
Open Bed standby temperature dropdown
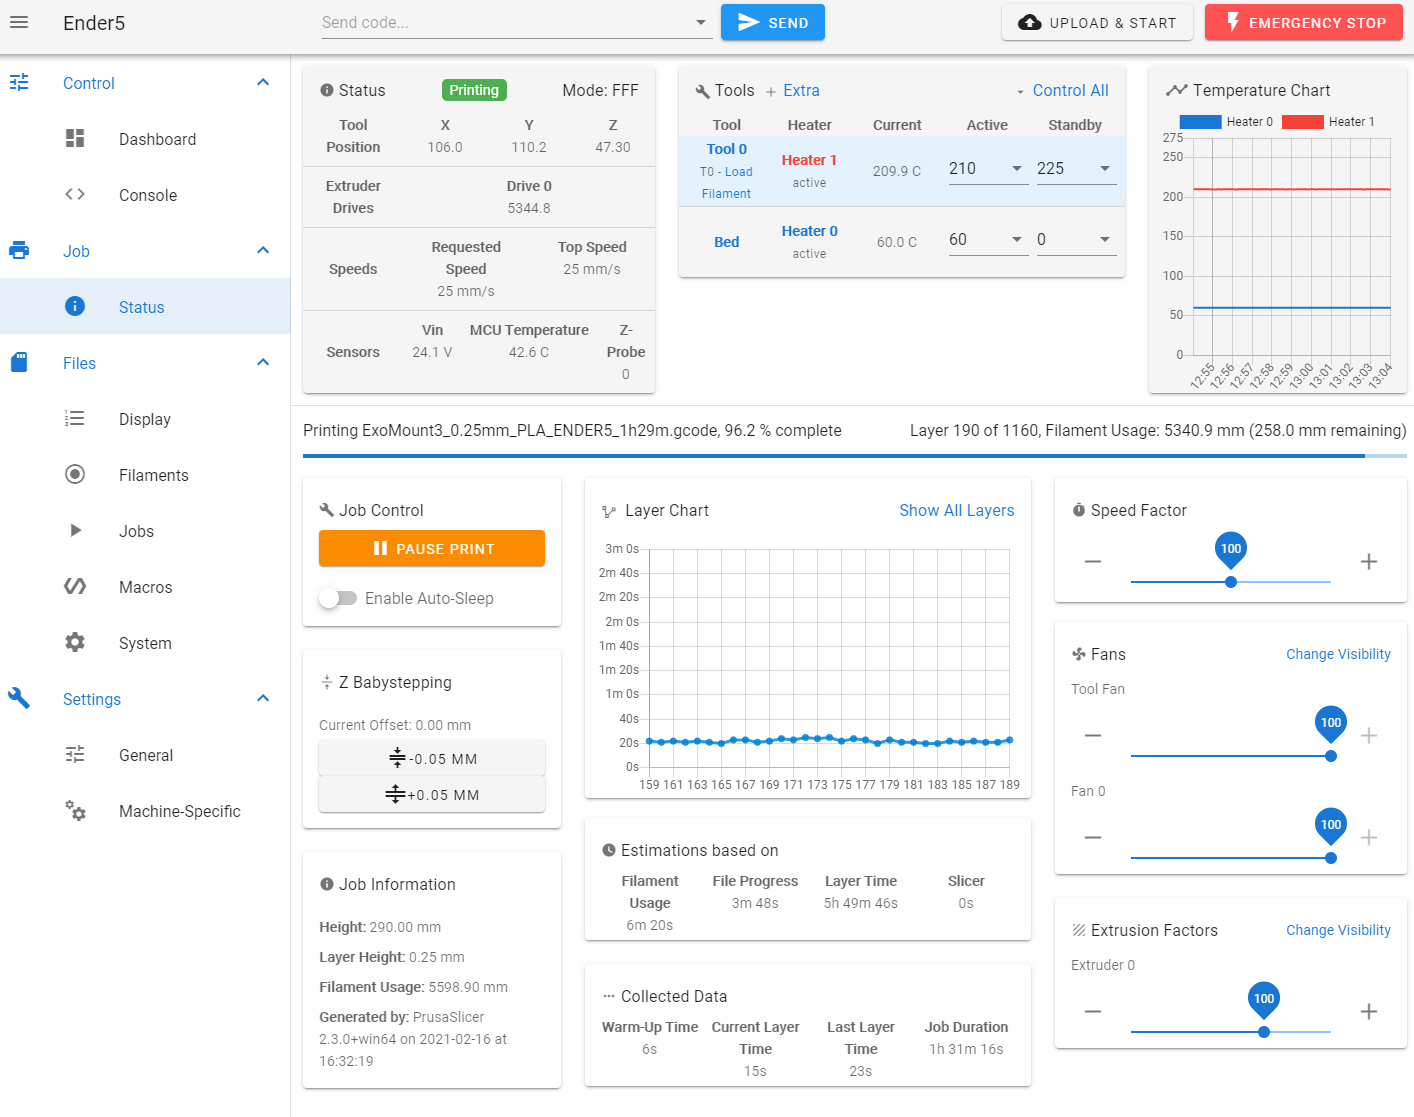[1105, 240]
